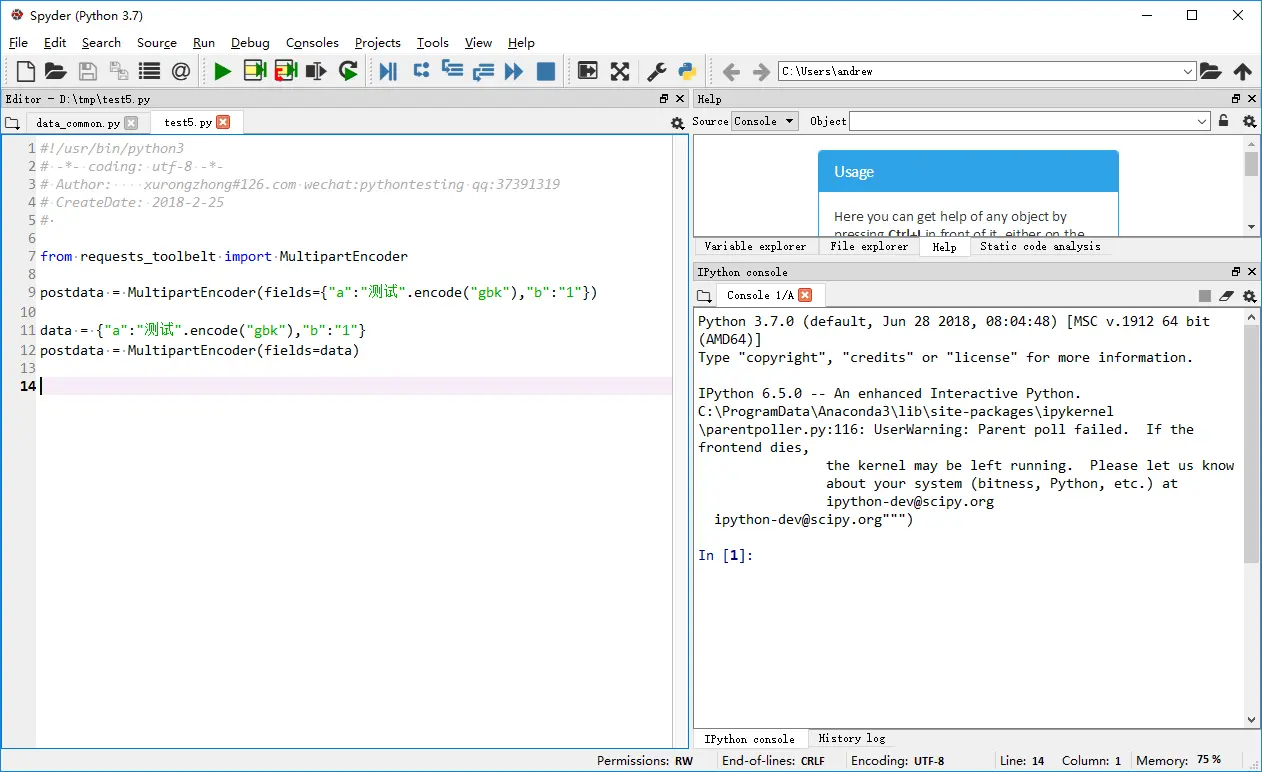1262x772 pixels.
Task: Start debugging the file icon
Action: point(389,71)
